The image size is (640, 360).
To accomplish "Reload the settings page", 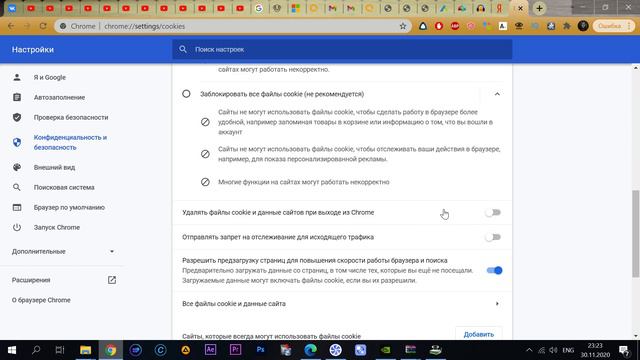I will (x=43, y=26).
